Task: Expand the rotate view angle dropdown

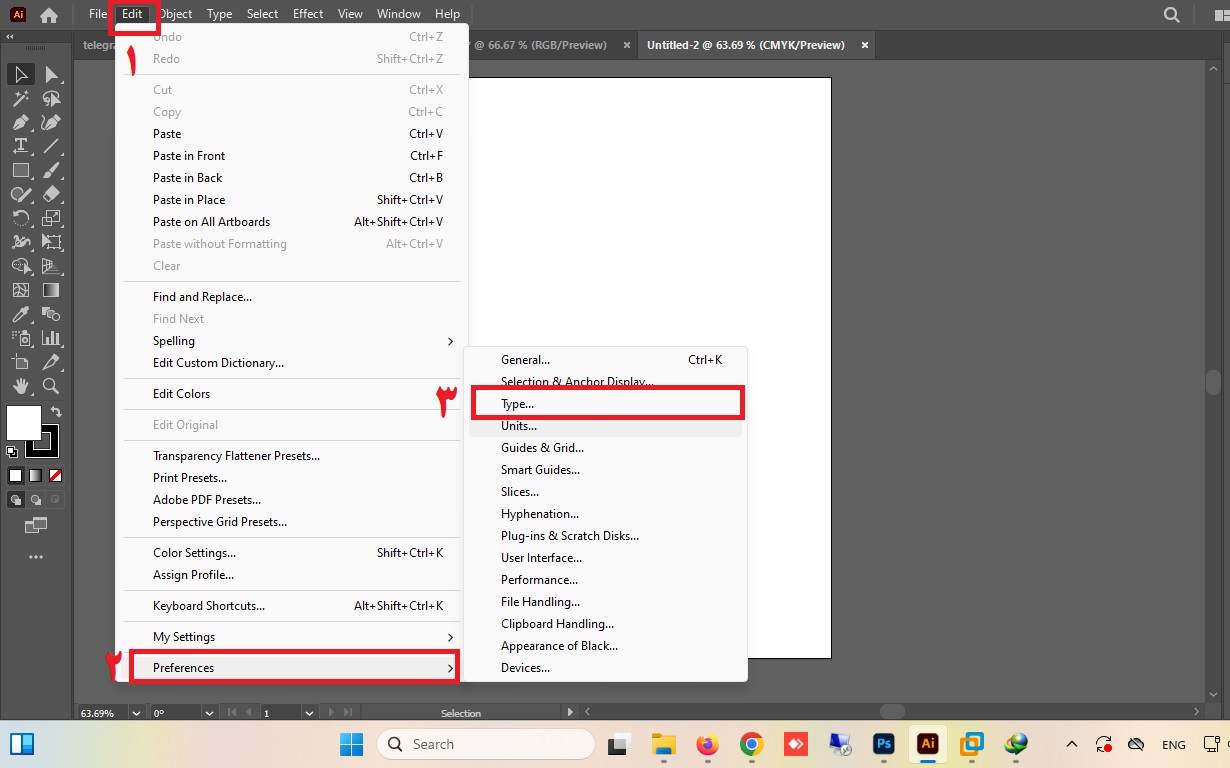Action: tap(208, 713)
